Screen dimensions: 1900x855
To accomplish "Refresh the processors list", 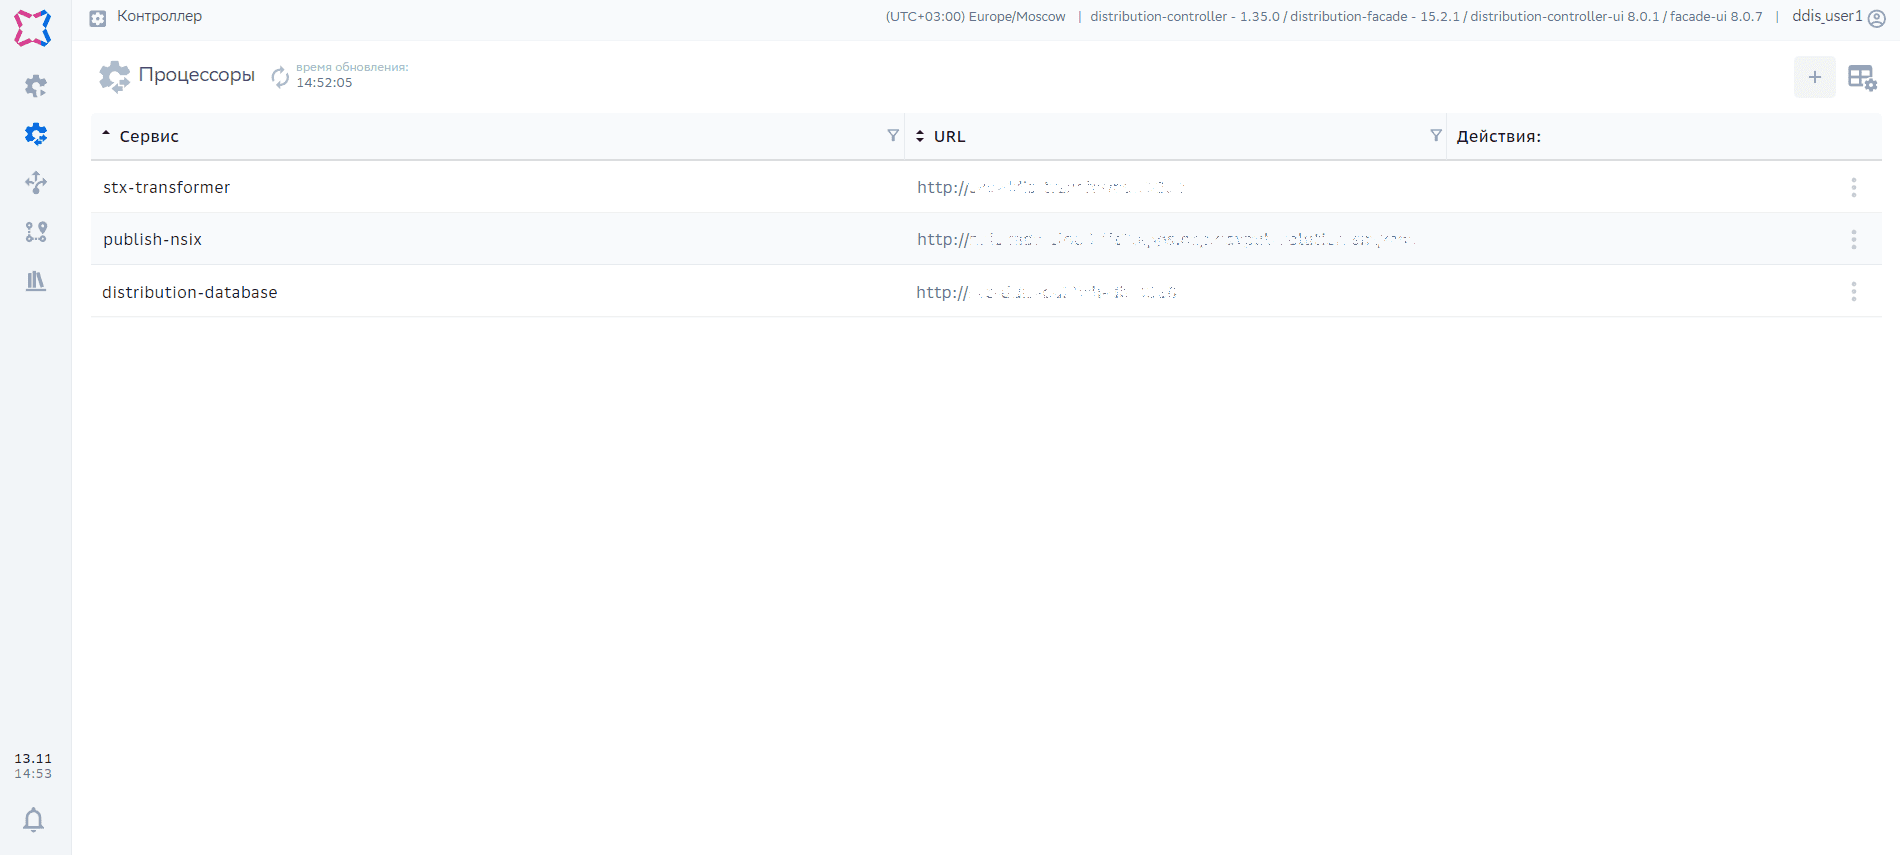I will (x=280, y=76).
